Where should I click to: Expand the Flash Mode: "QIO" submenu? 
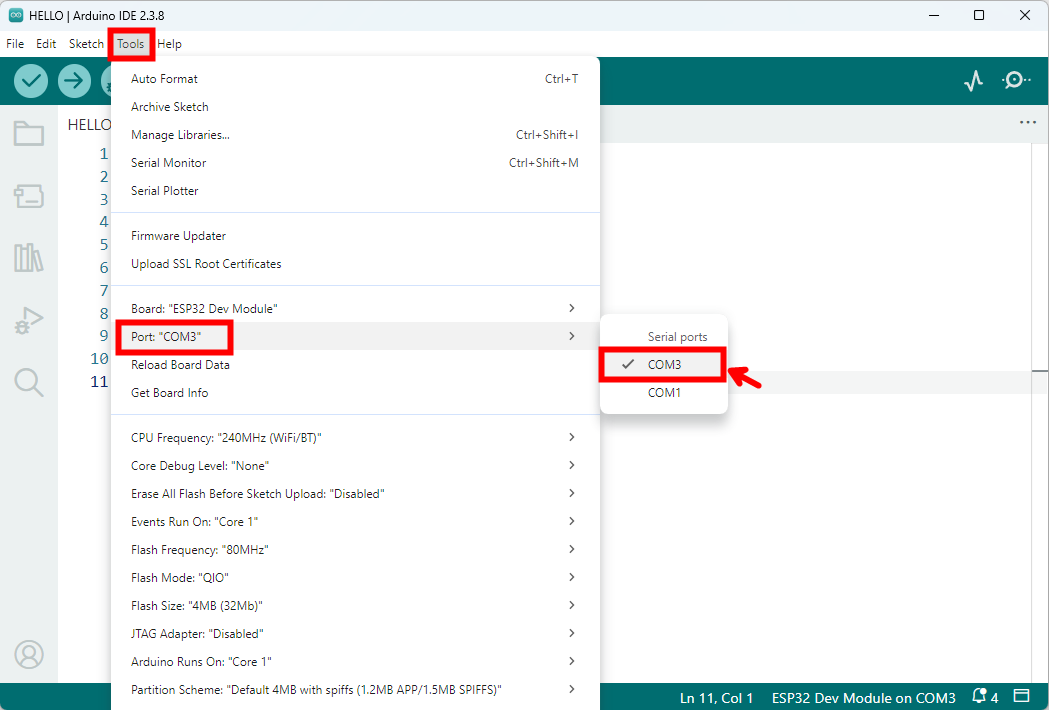[x=355, y=578]
